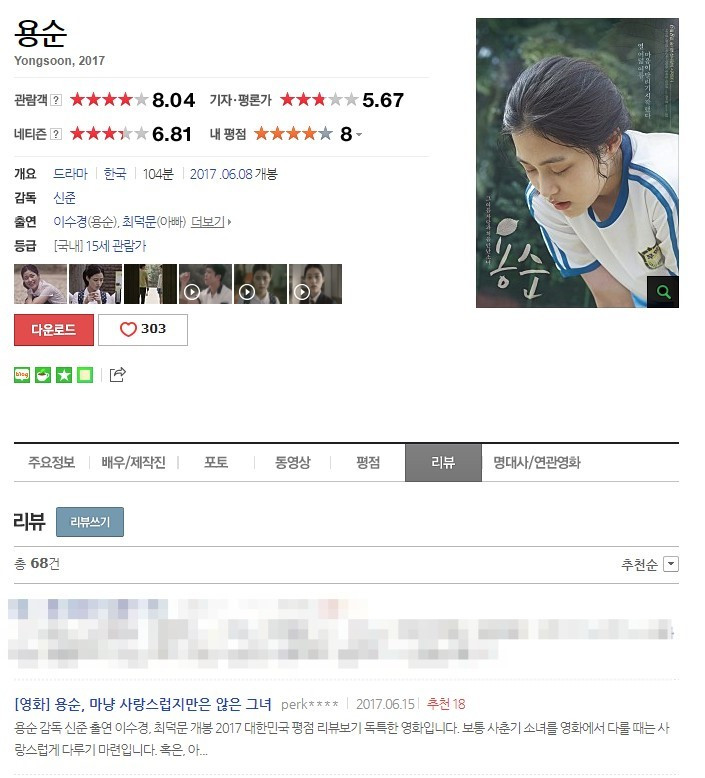
Task: Open first still photo thumbnail
Action: tap(40, 284)
